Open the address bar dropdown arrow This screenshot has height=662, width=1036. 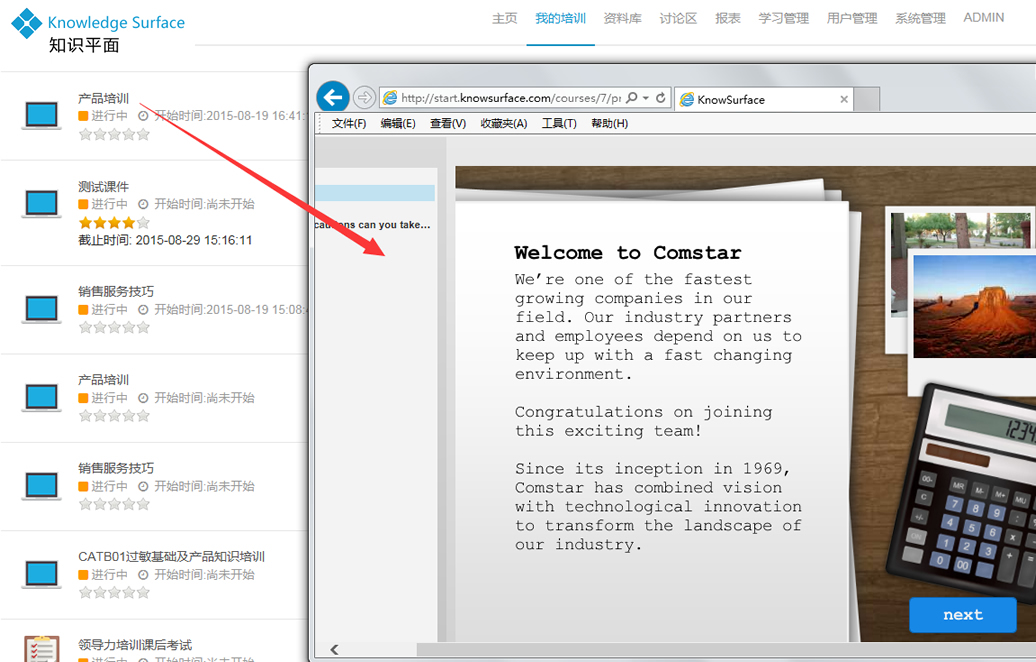646,98
